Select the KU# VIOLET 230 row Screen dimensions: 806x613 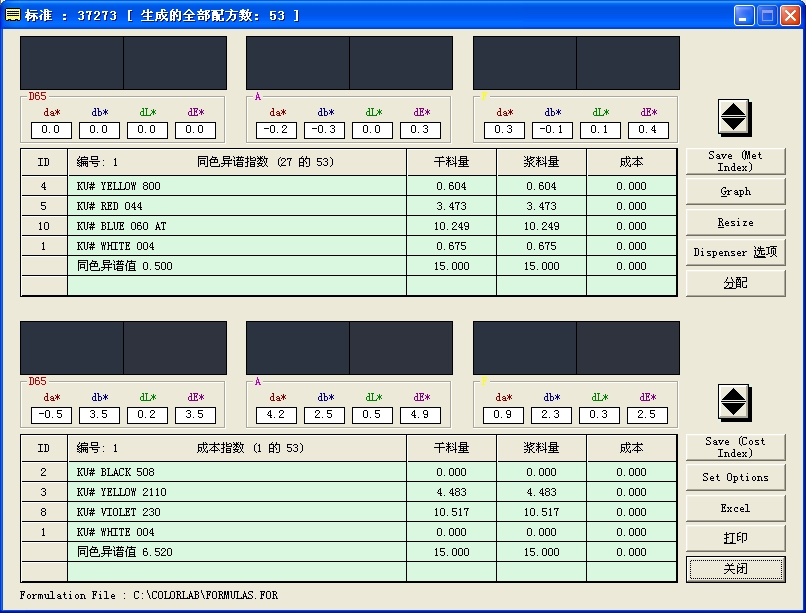click(x=349, y=512)
